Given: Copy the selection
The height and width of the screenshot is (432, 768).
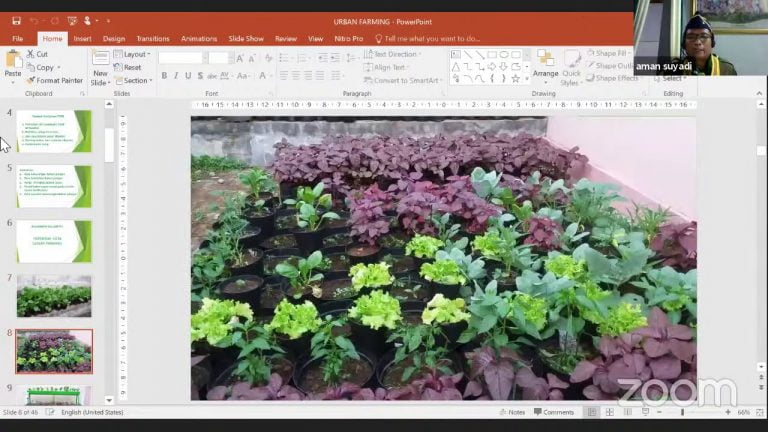Looking at the screenshot, I should 41,68.
